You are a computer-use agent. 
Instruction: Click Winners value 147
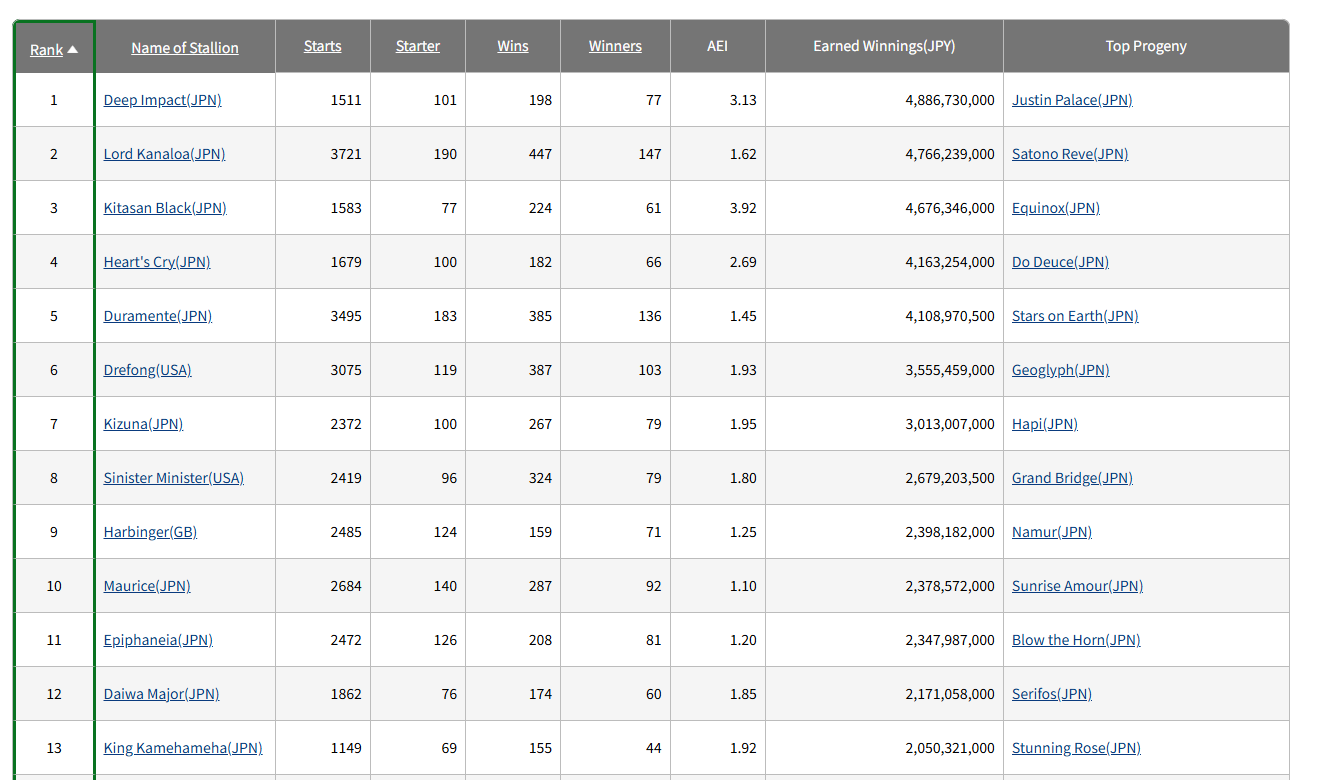[650, 154]
